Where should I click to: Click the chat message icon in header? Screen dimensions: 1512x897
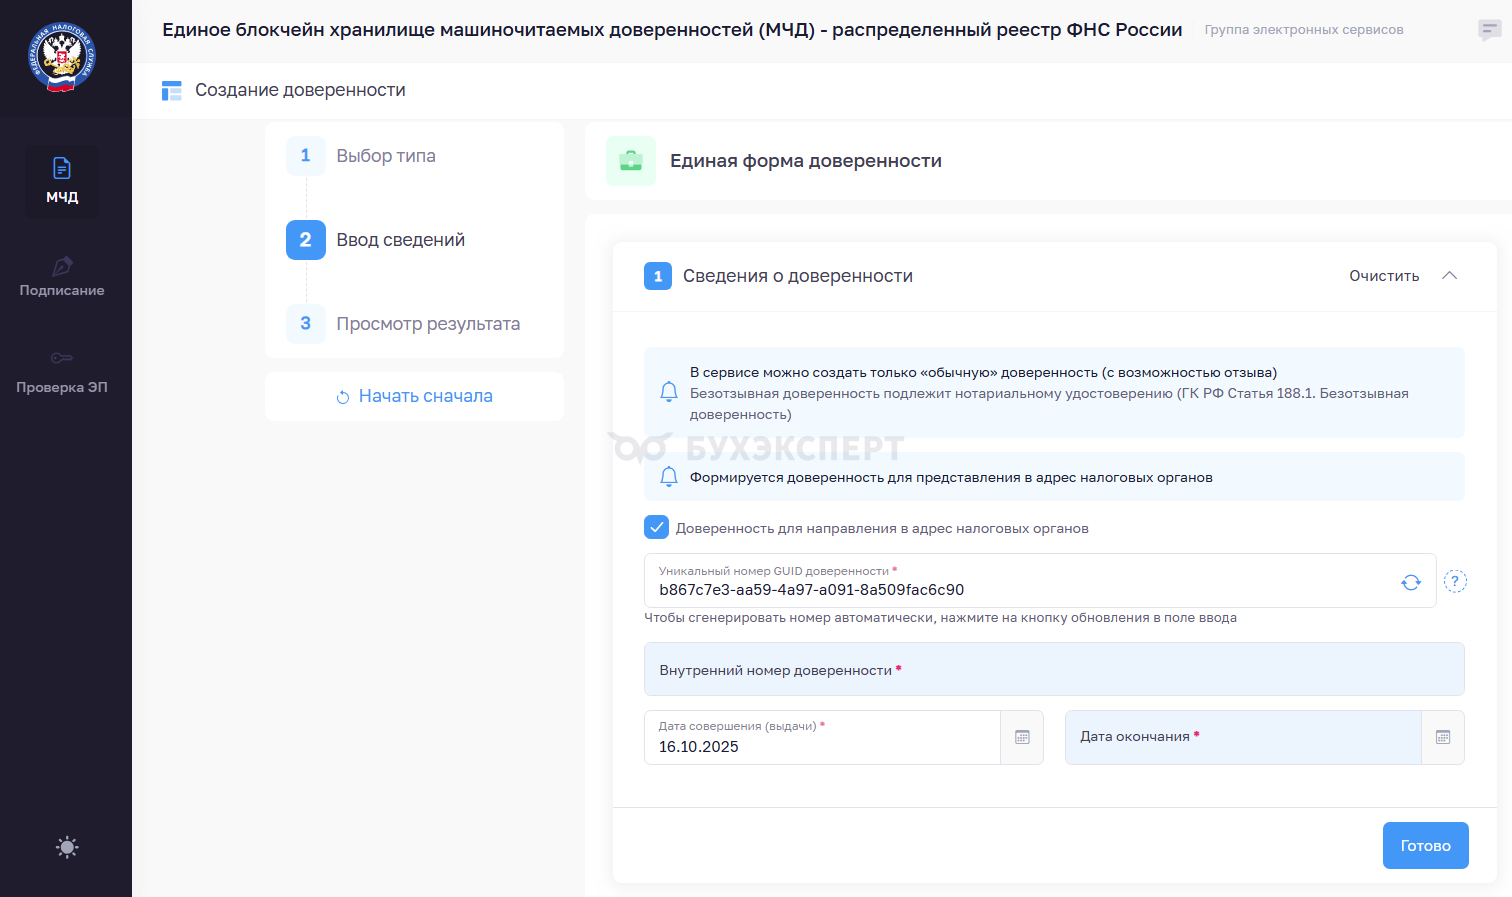pos(1489,30)
